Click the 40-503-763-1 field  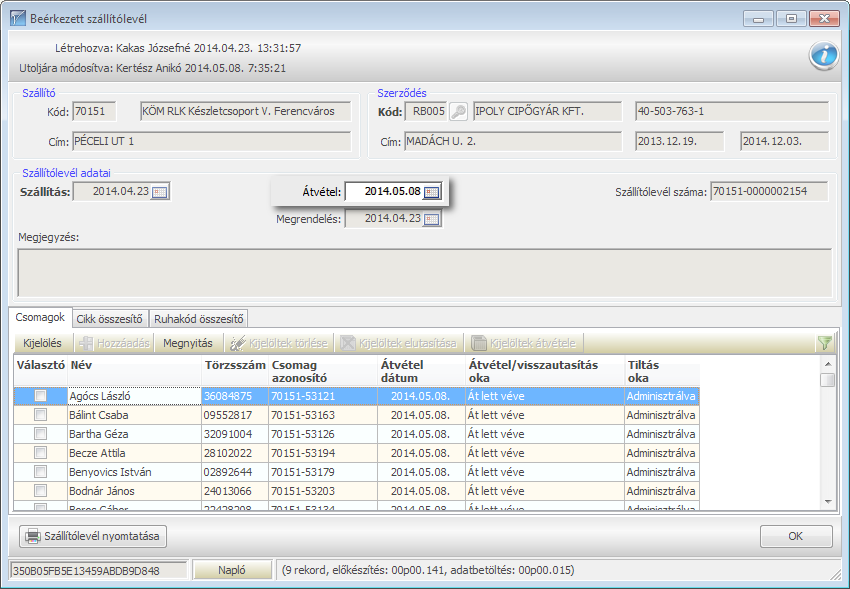[732, 112]
